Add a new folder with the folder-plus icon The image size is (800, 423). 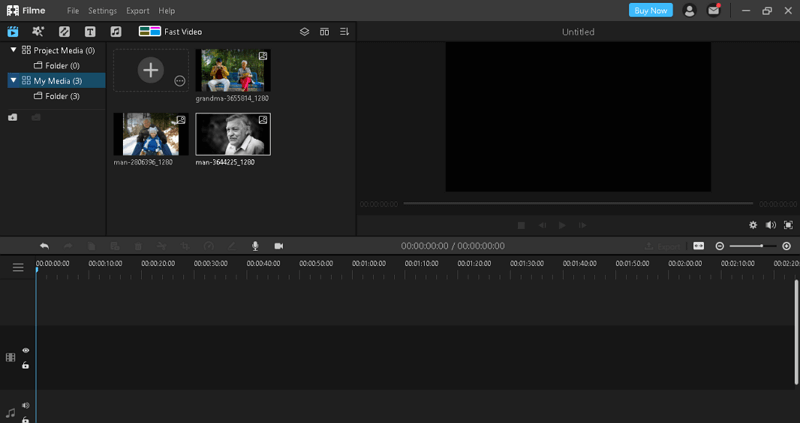click(13, 117)
